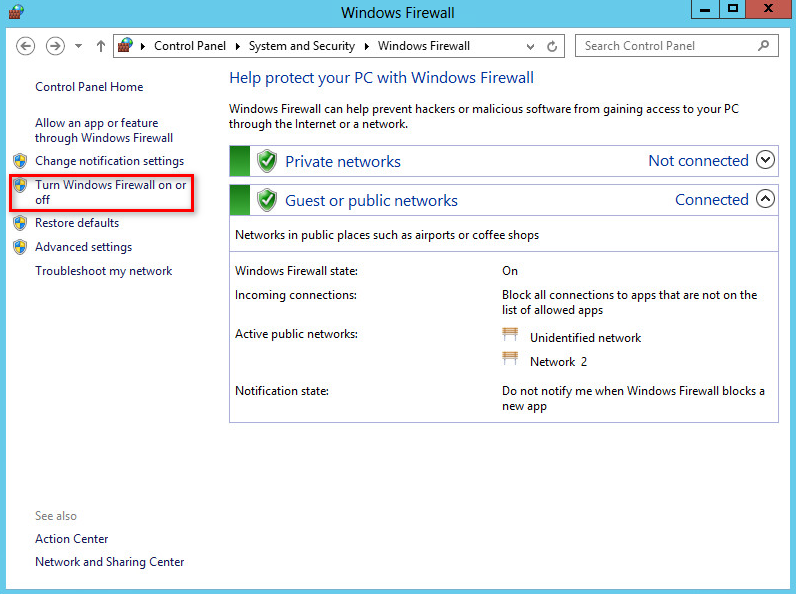Image resolution: width=796 pixels, height=594 pixels.
Task: Open Turn Windows Firewall on or off
Action: (110, 192)
